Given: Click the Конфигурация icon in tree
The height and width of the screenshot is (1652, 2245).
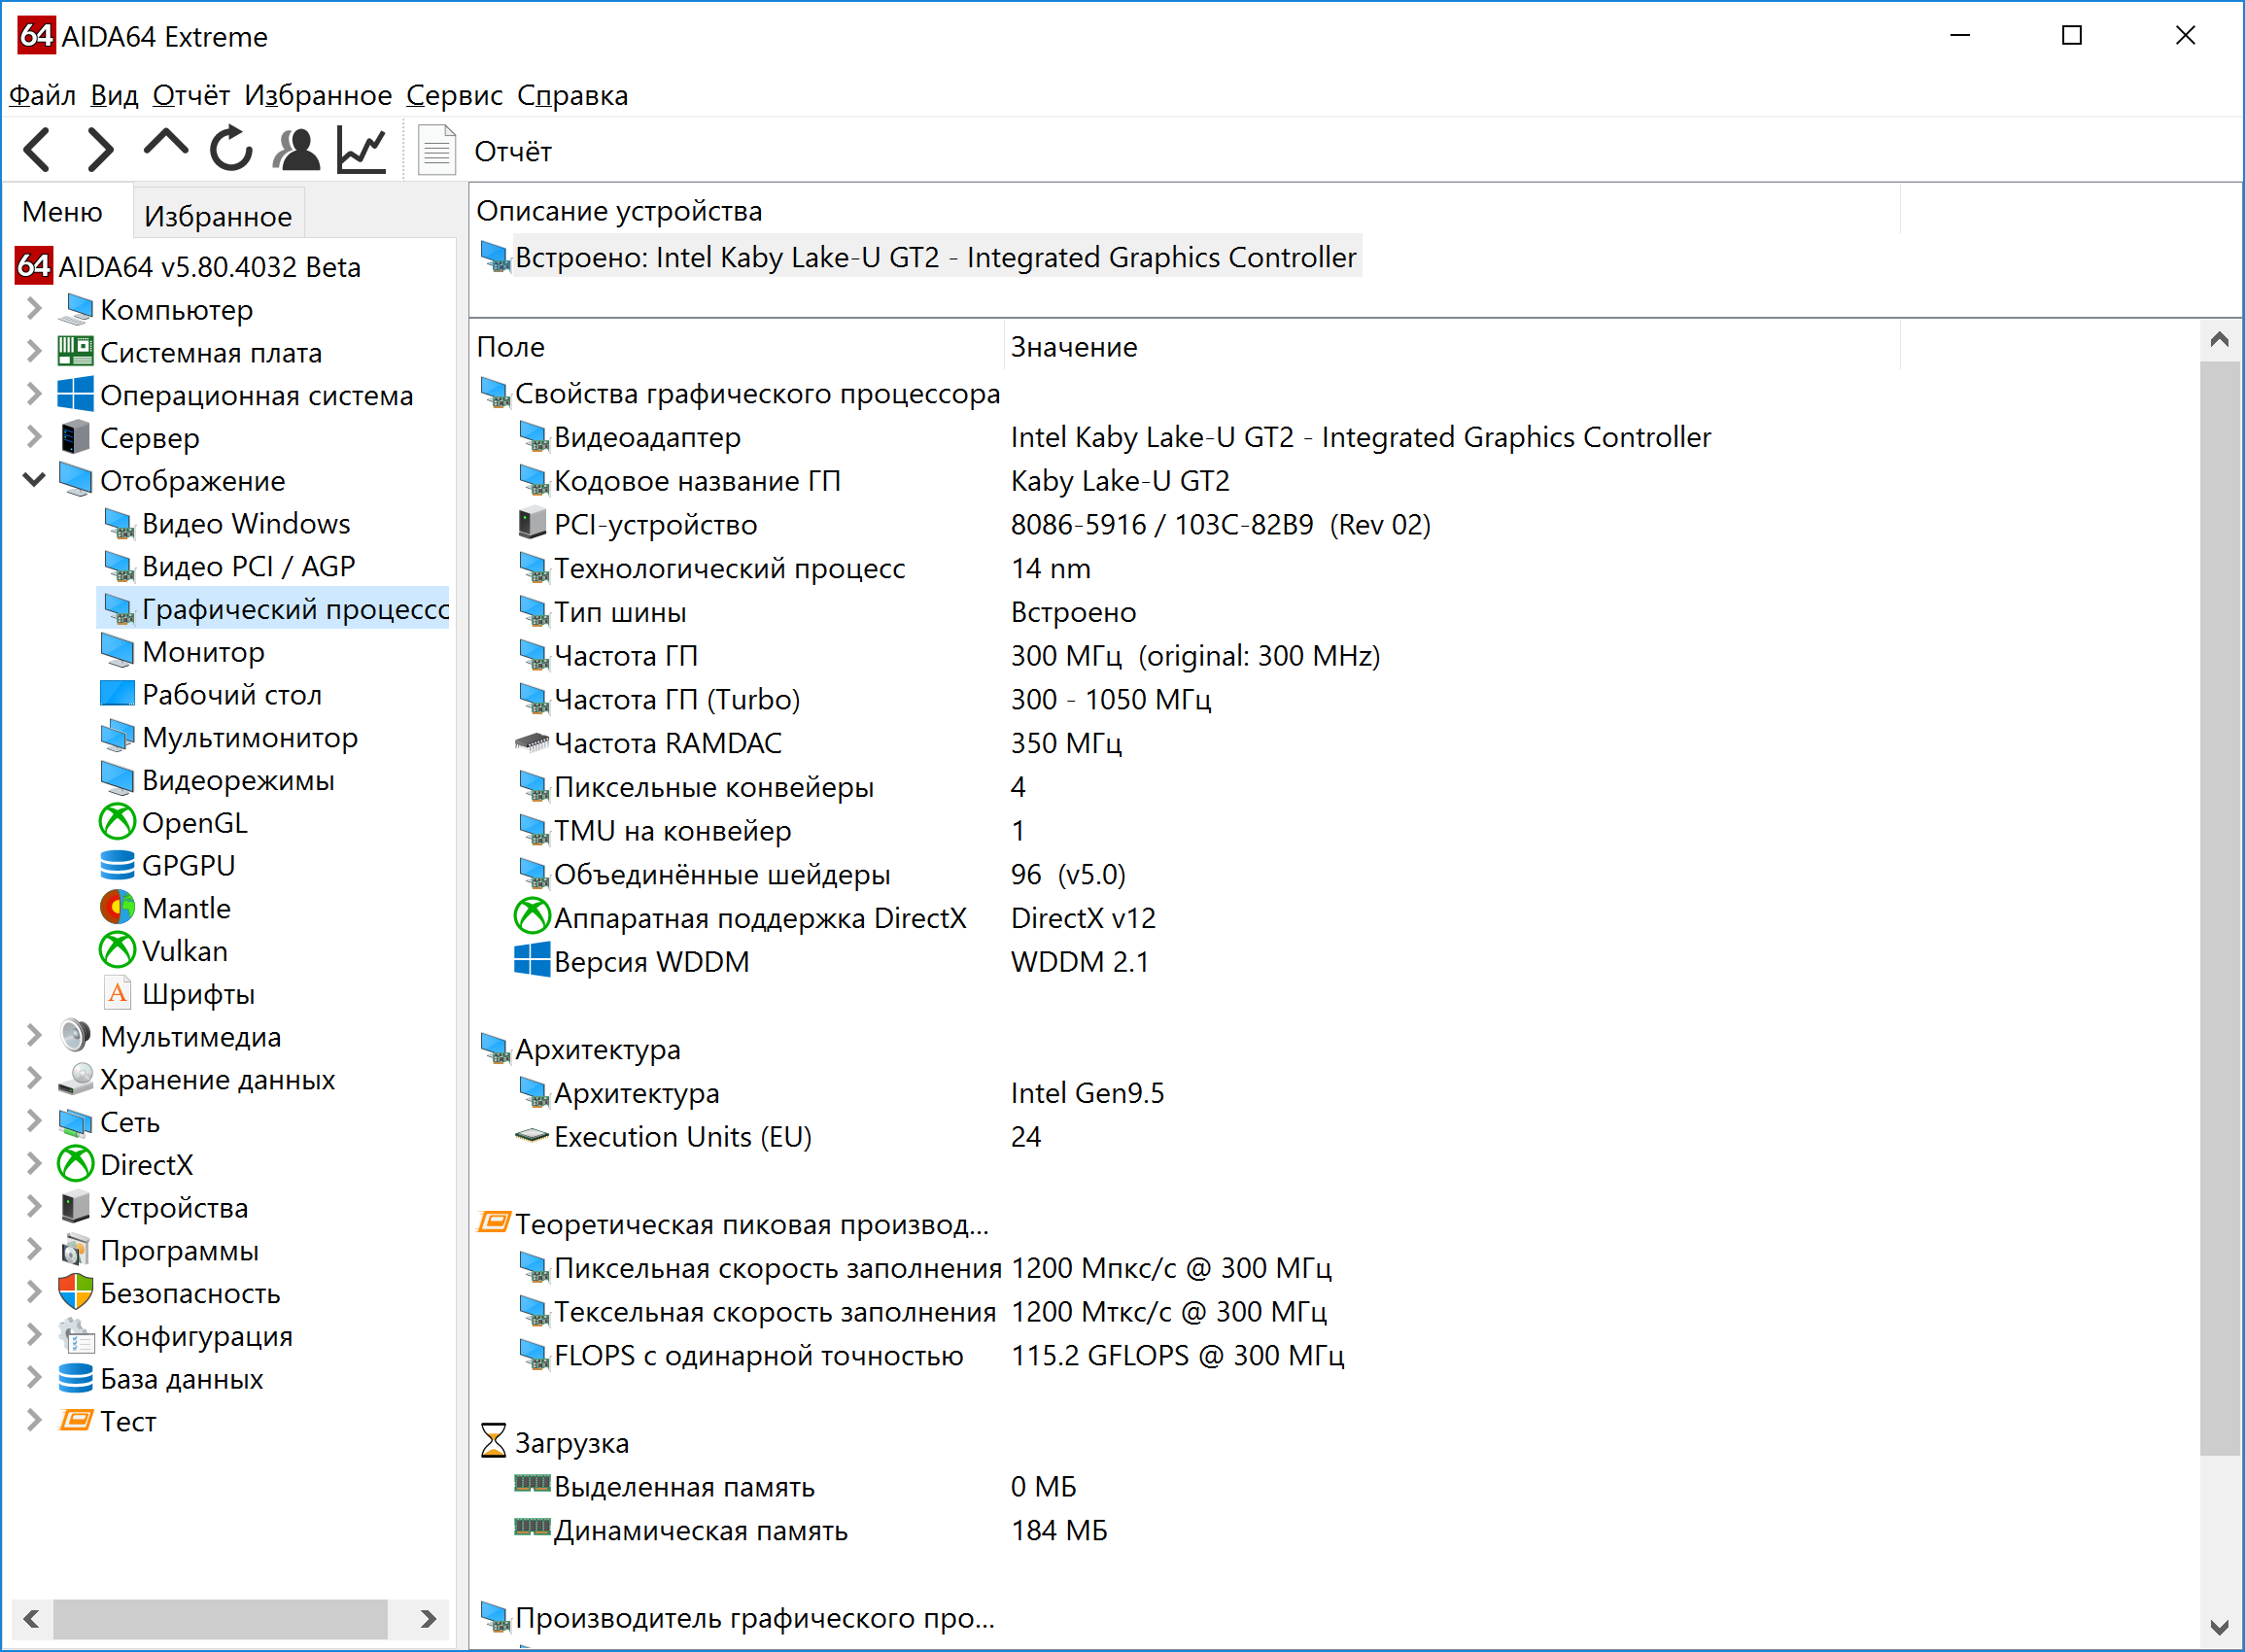Looking at the screenshot, I should click(x=76, y=1336).
